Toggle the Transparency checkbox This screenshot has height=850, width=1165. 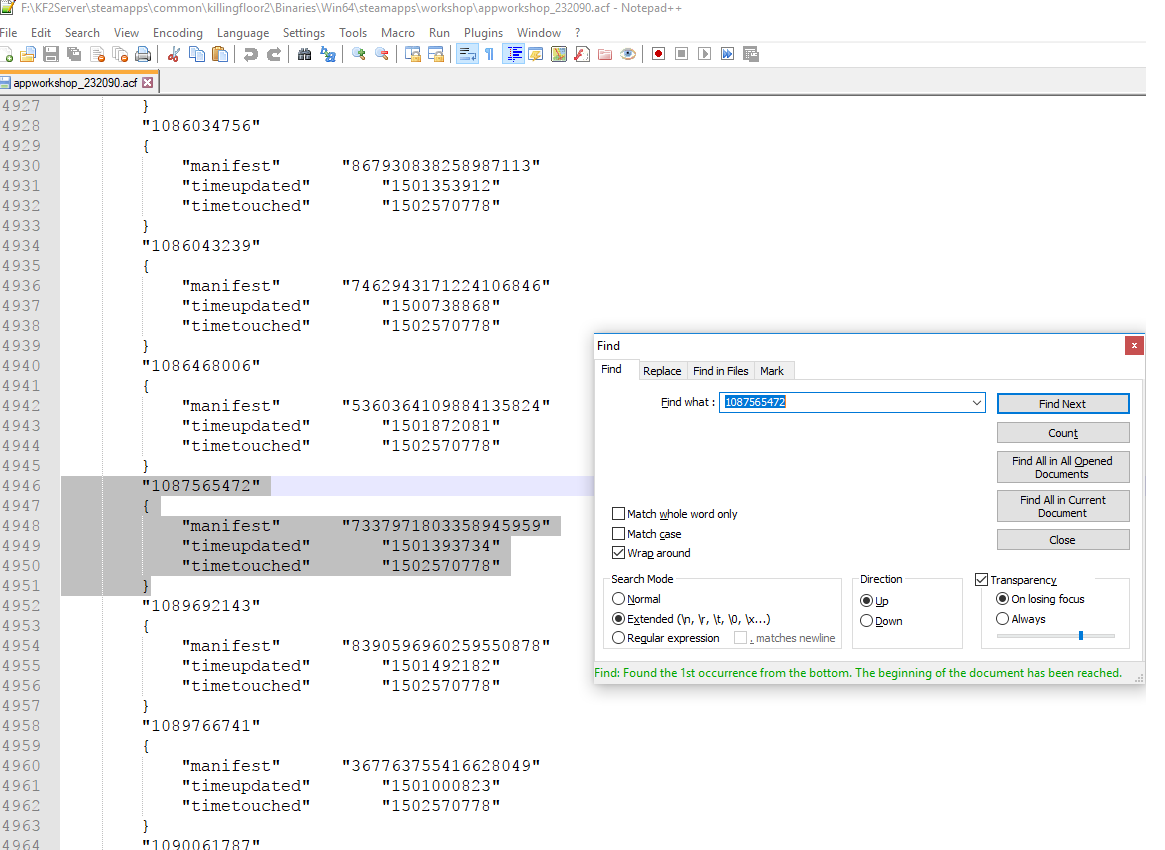click(x=981, y=580)
